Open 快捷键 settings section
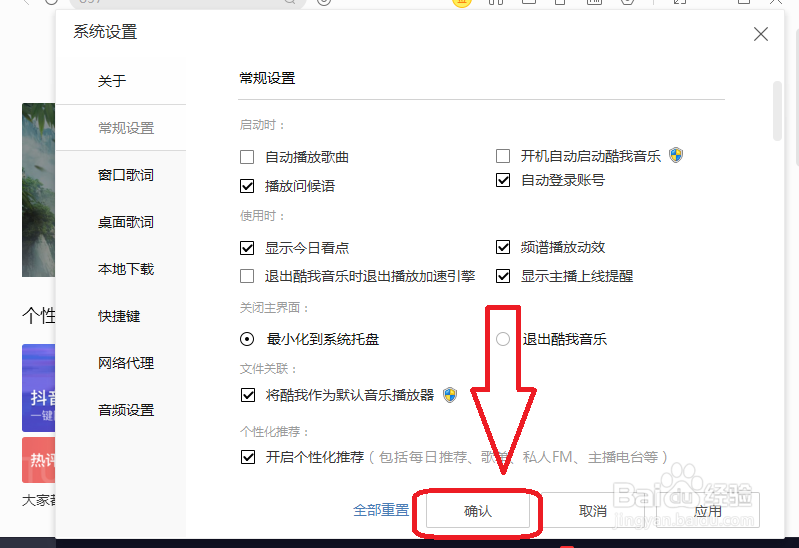The image size is (799, 548). [x=119, y=316]
